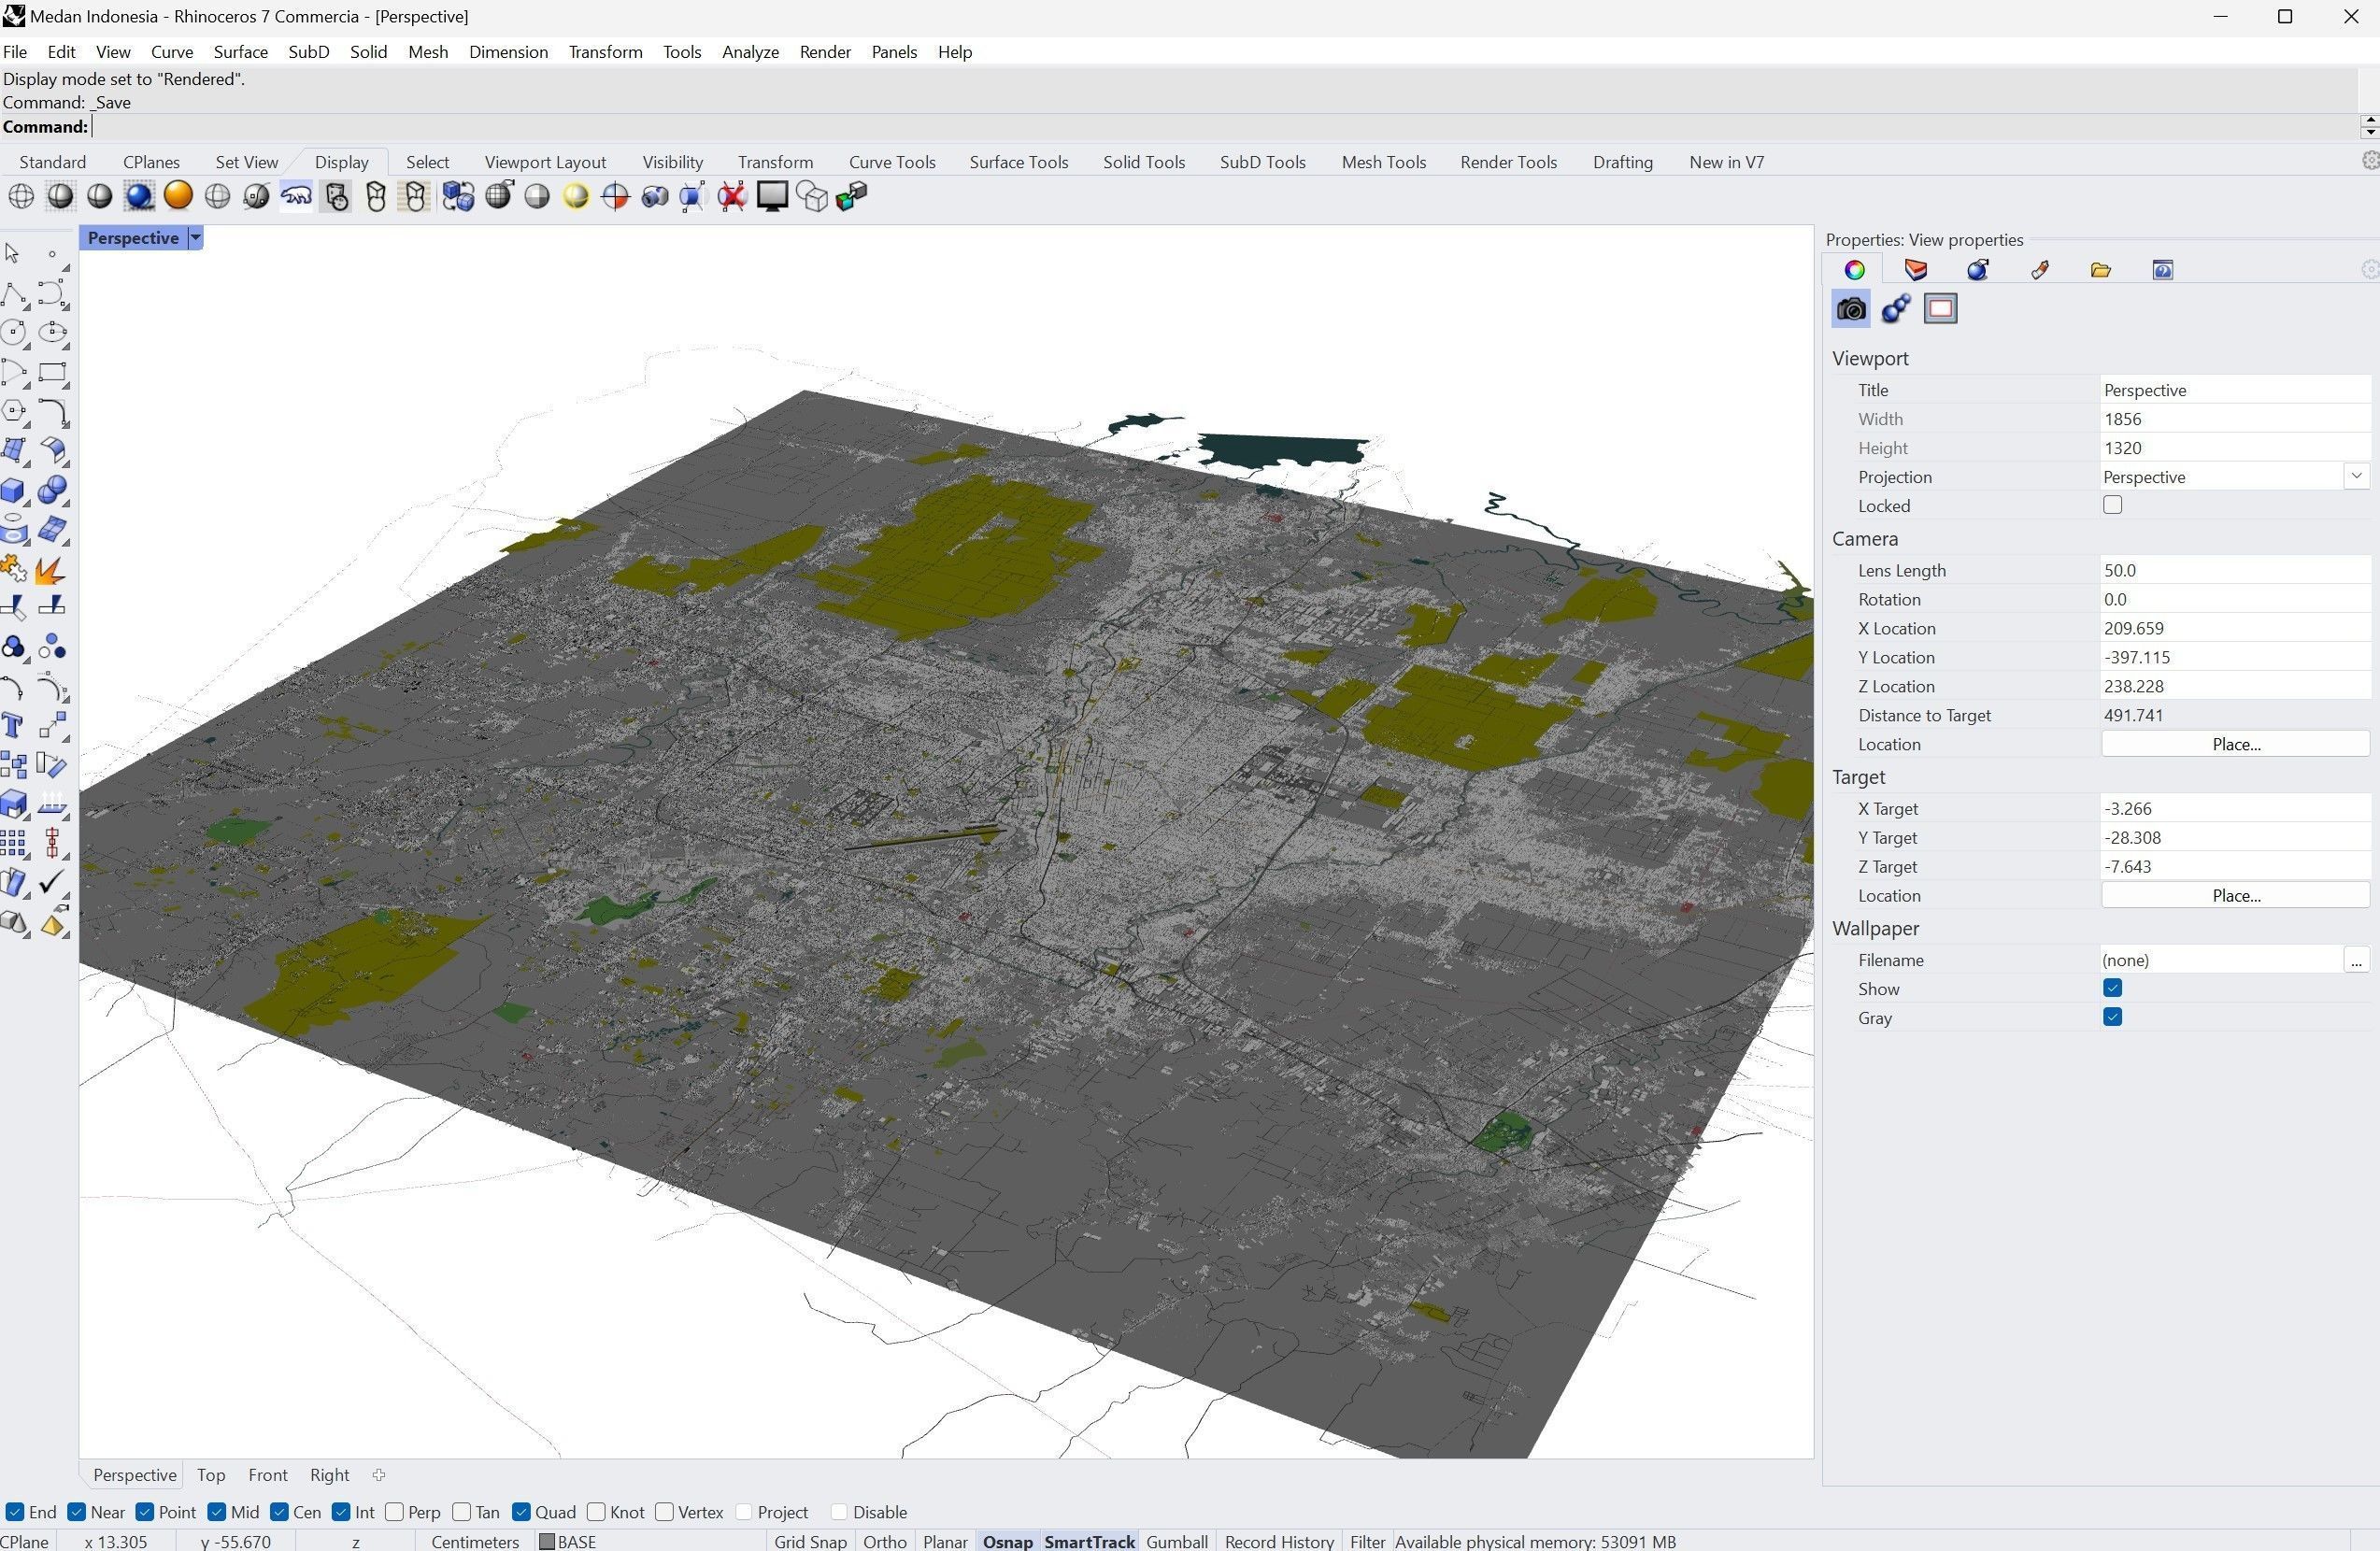Click the camera location Place button

click(2235, 744)
